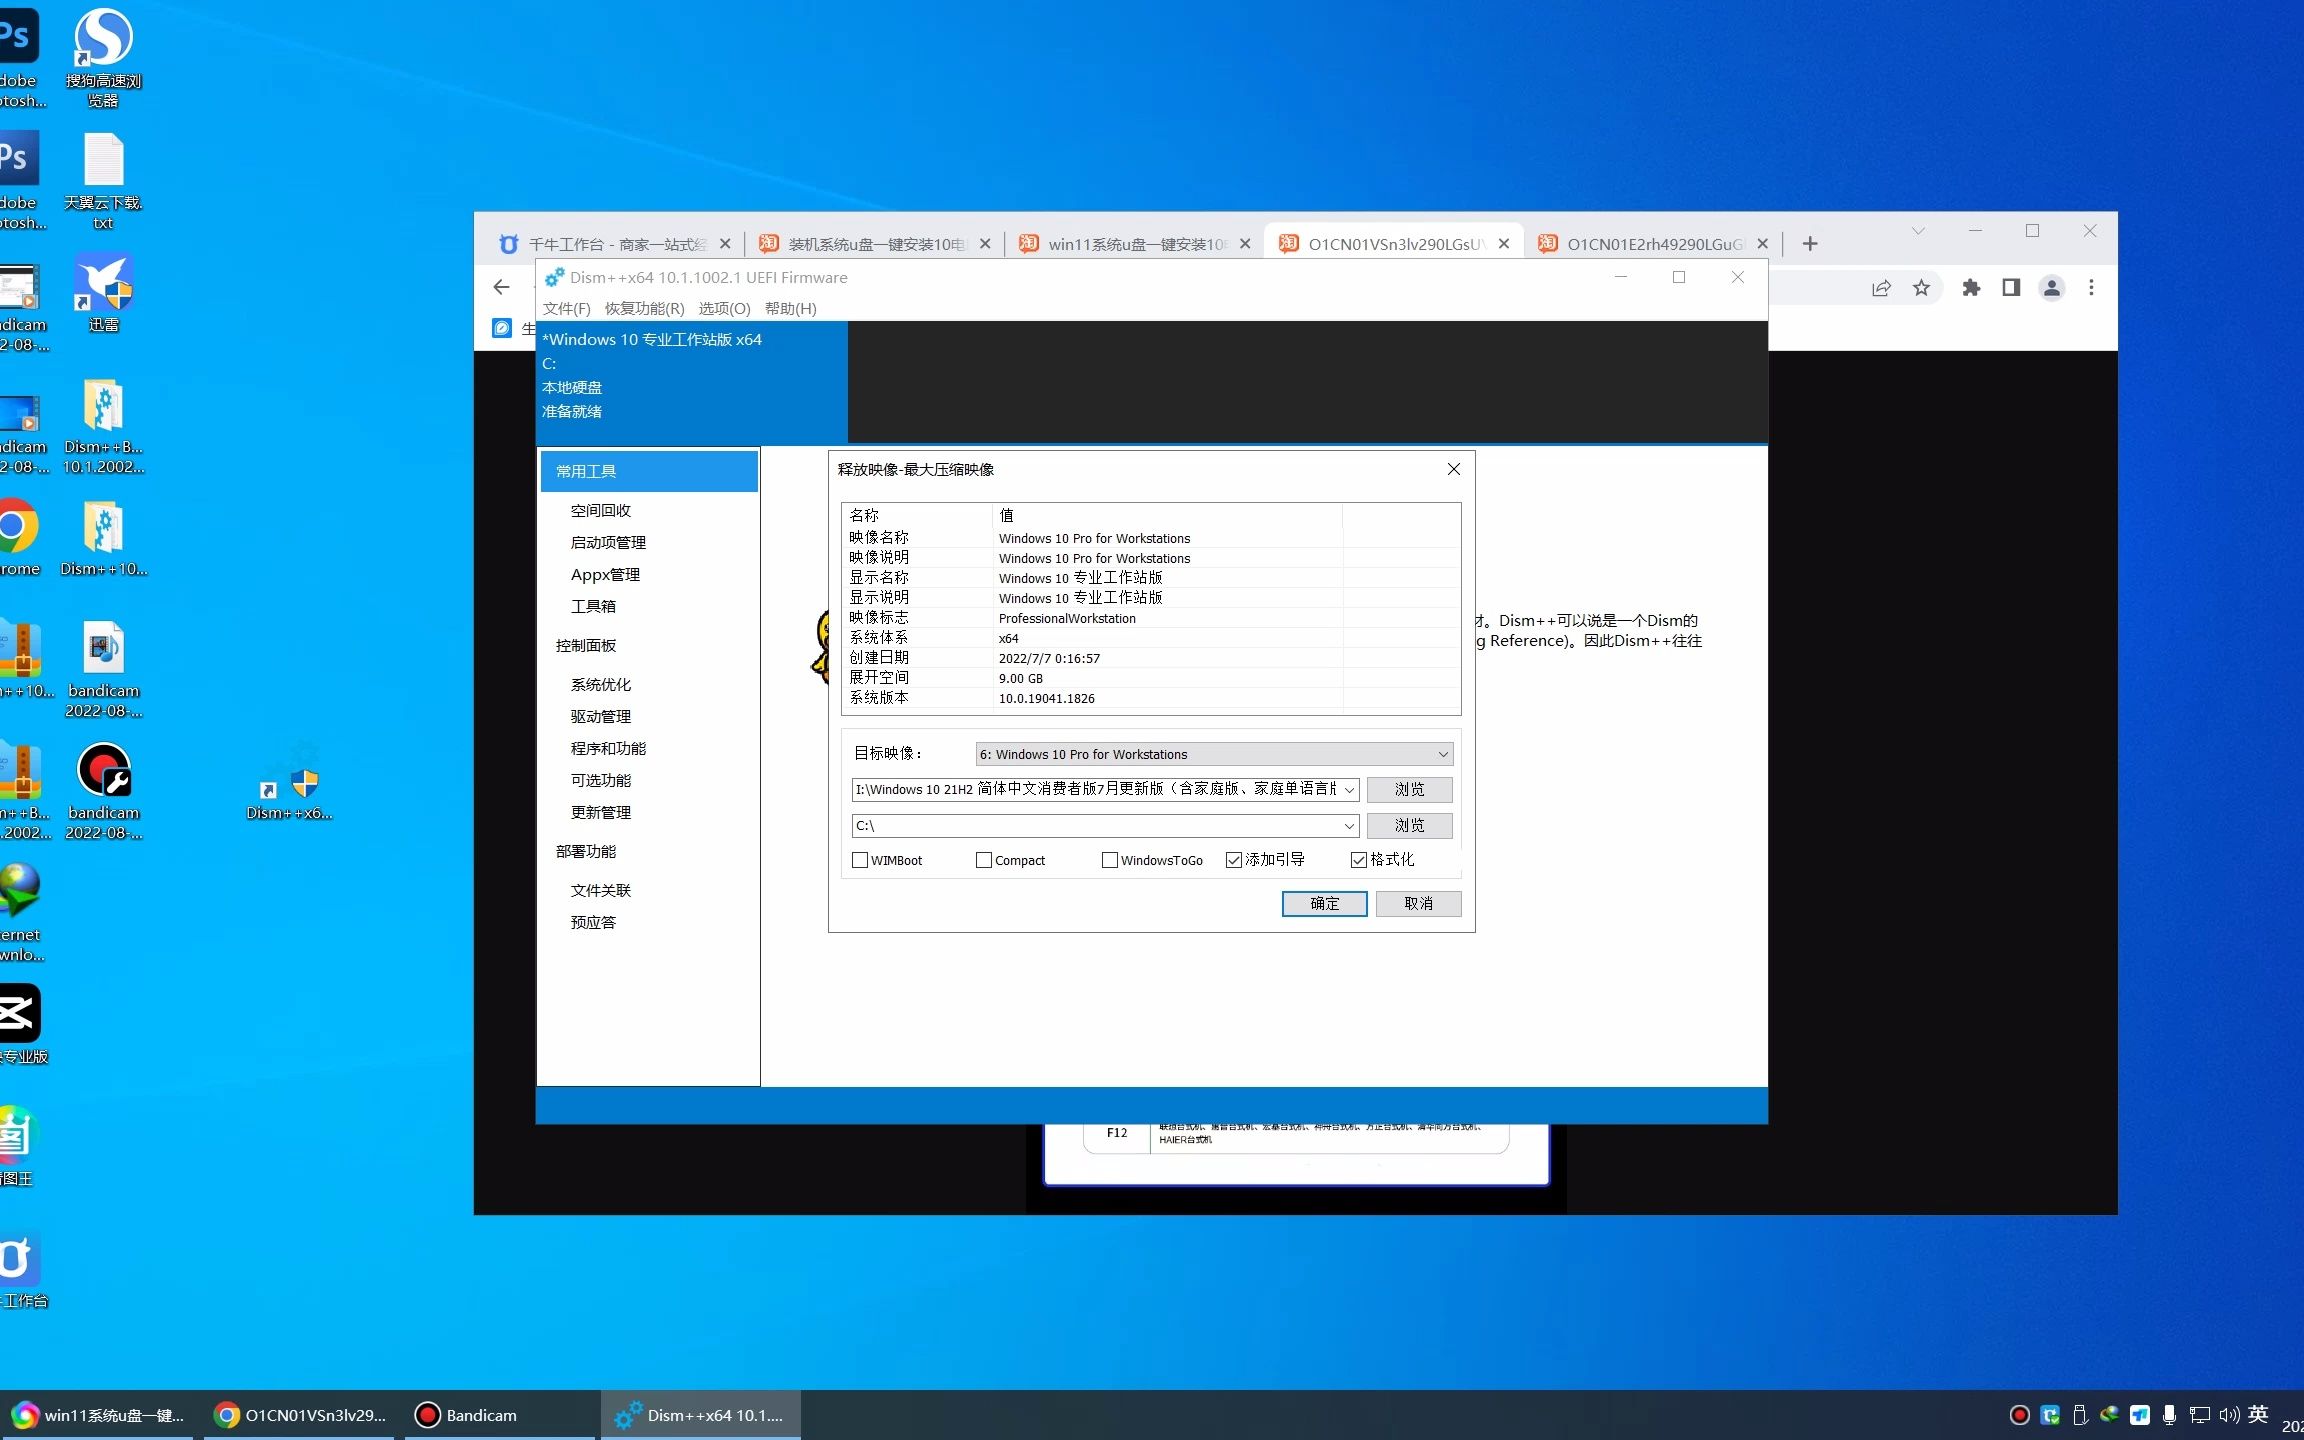Open source ISO file browser dropdown
The height and width of the screenshot is (1440, 2304).
point(1347,788)
